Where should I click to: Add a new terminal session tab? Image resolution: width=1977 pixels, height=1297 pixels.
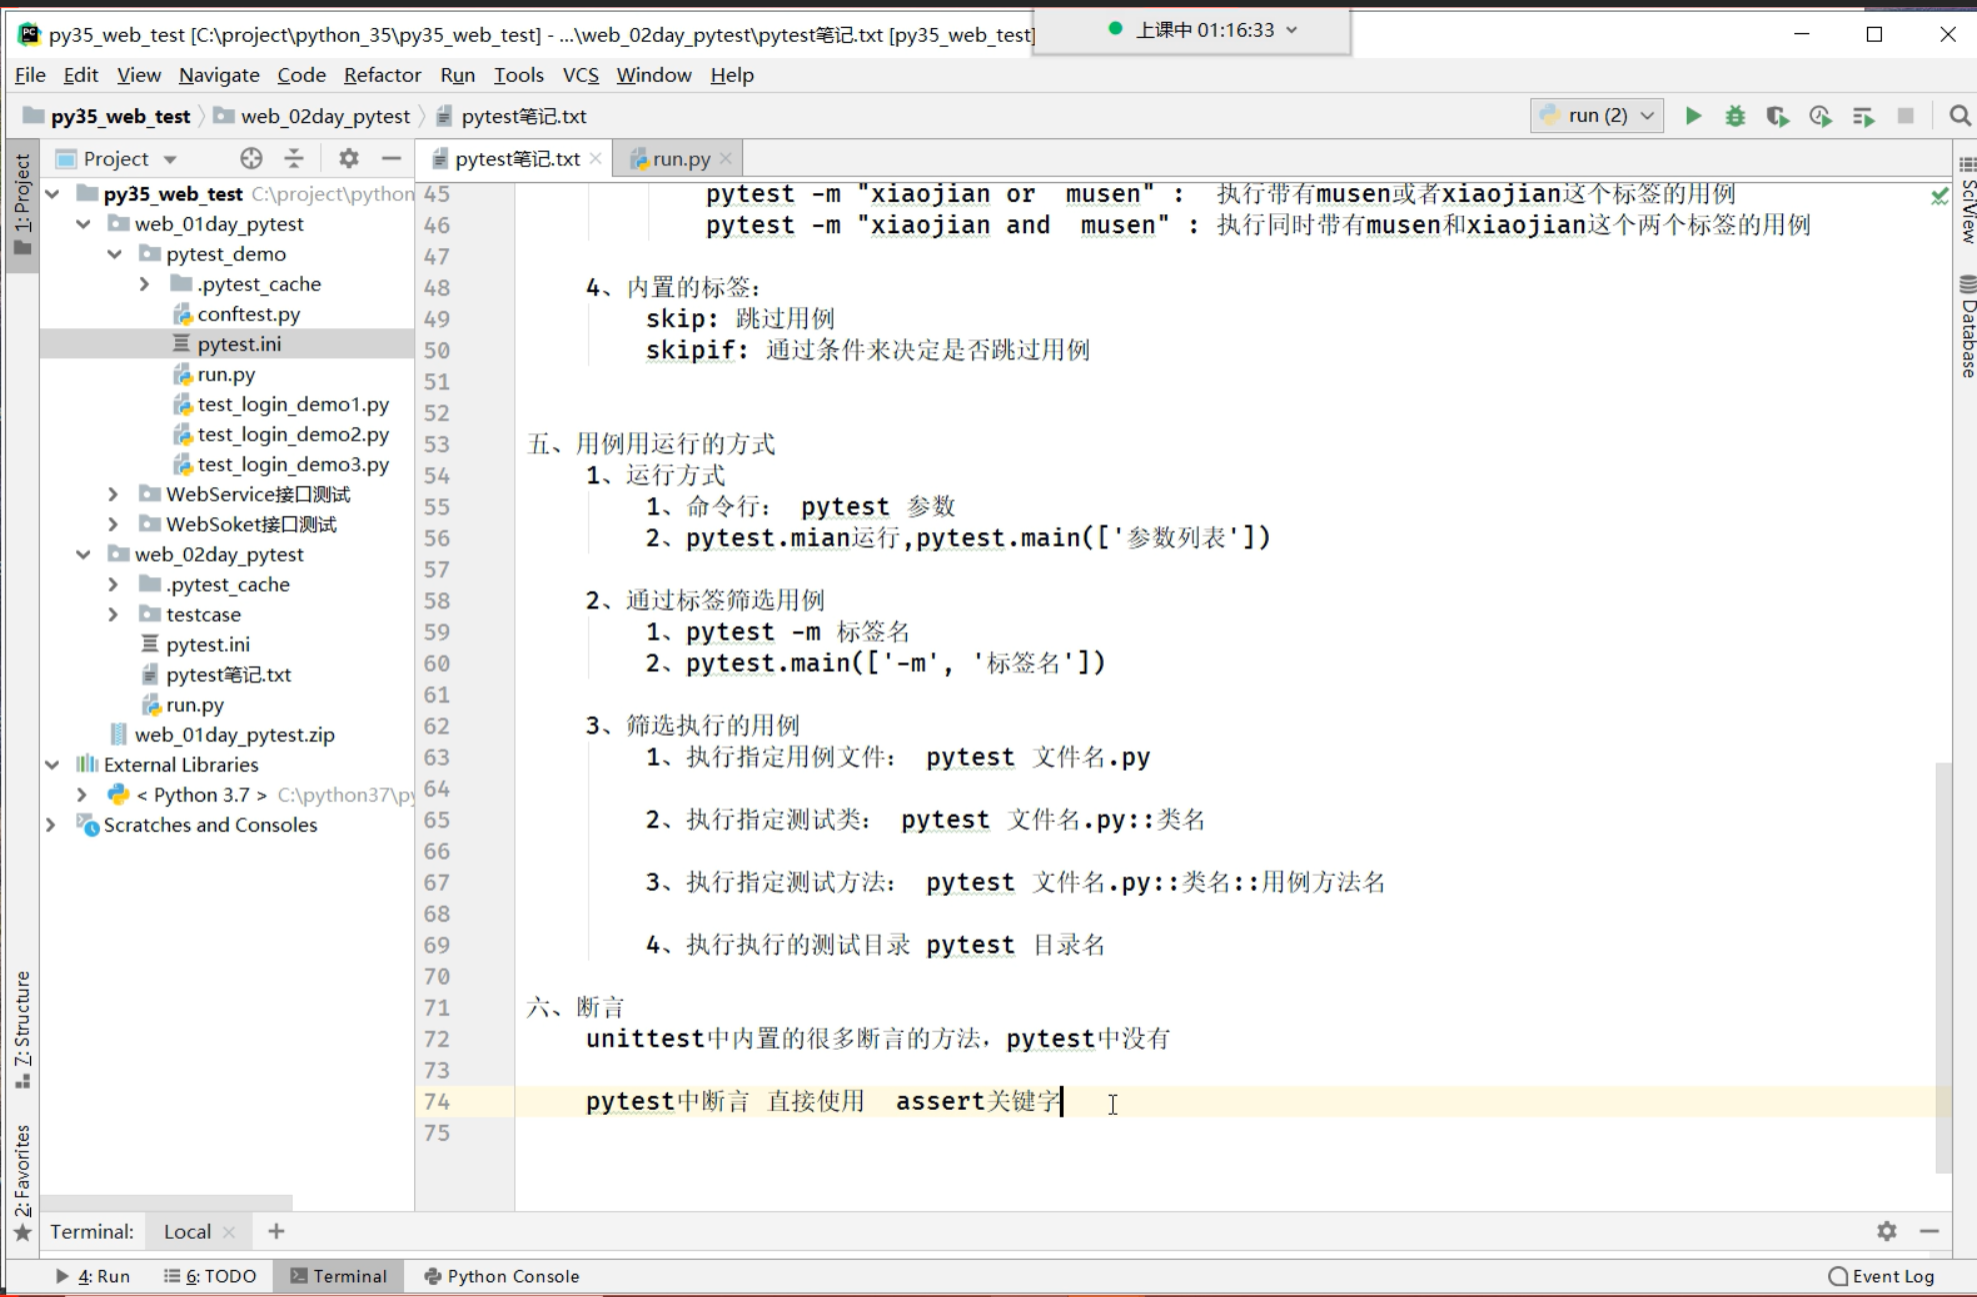pos(276,1231)
